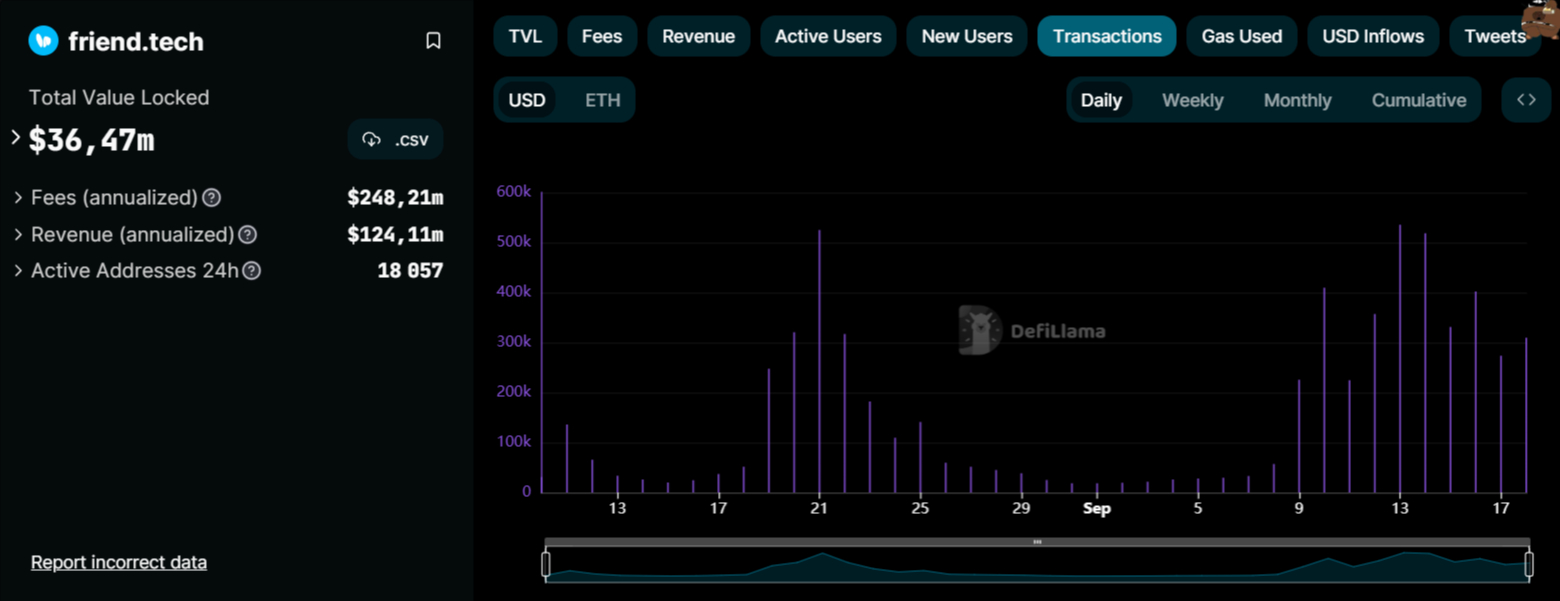Click the 18 057 active addresses value
Viewport: 1560px width, 601px height.
tap(410, 271)
